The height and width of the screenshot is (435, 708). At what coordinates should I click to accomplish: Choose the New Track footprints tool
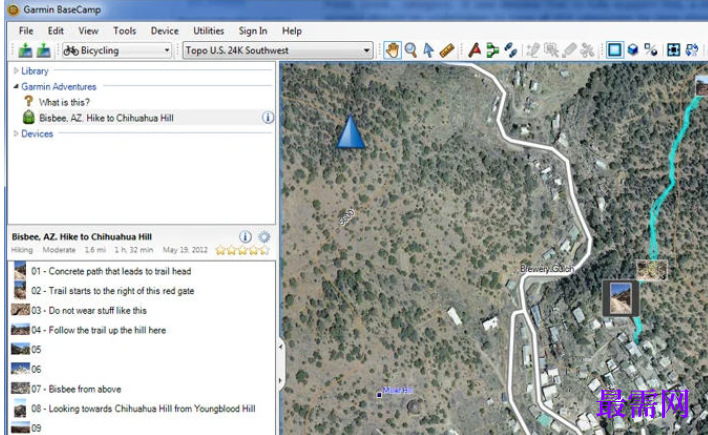511,50
